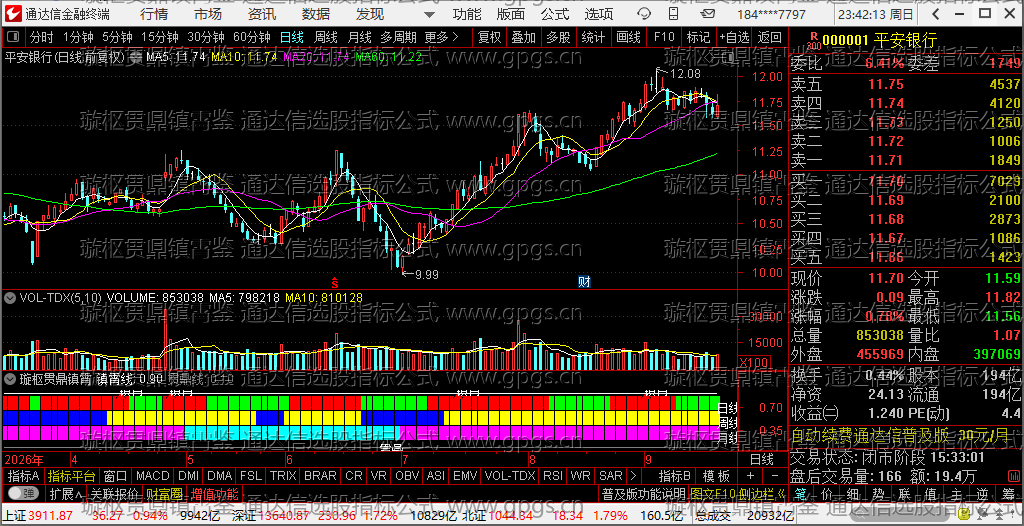Screen dimensions: 1024x526
Task: Select the BRAR indicator tab
Action: click(x=320, y=475)
